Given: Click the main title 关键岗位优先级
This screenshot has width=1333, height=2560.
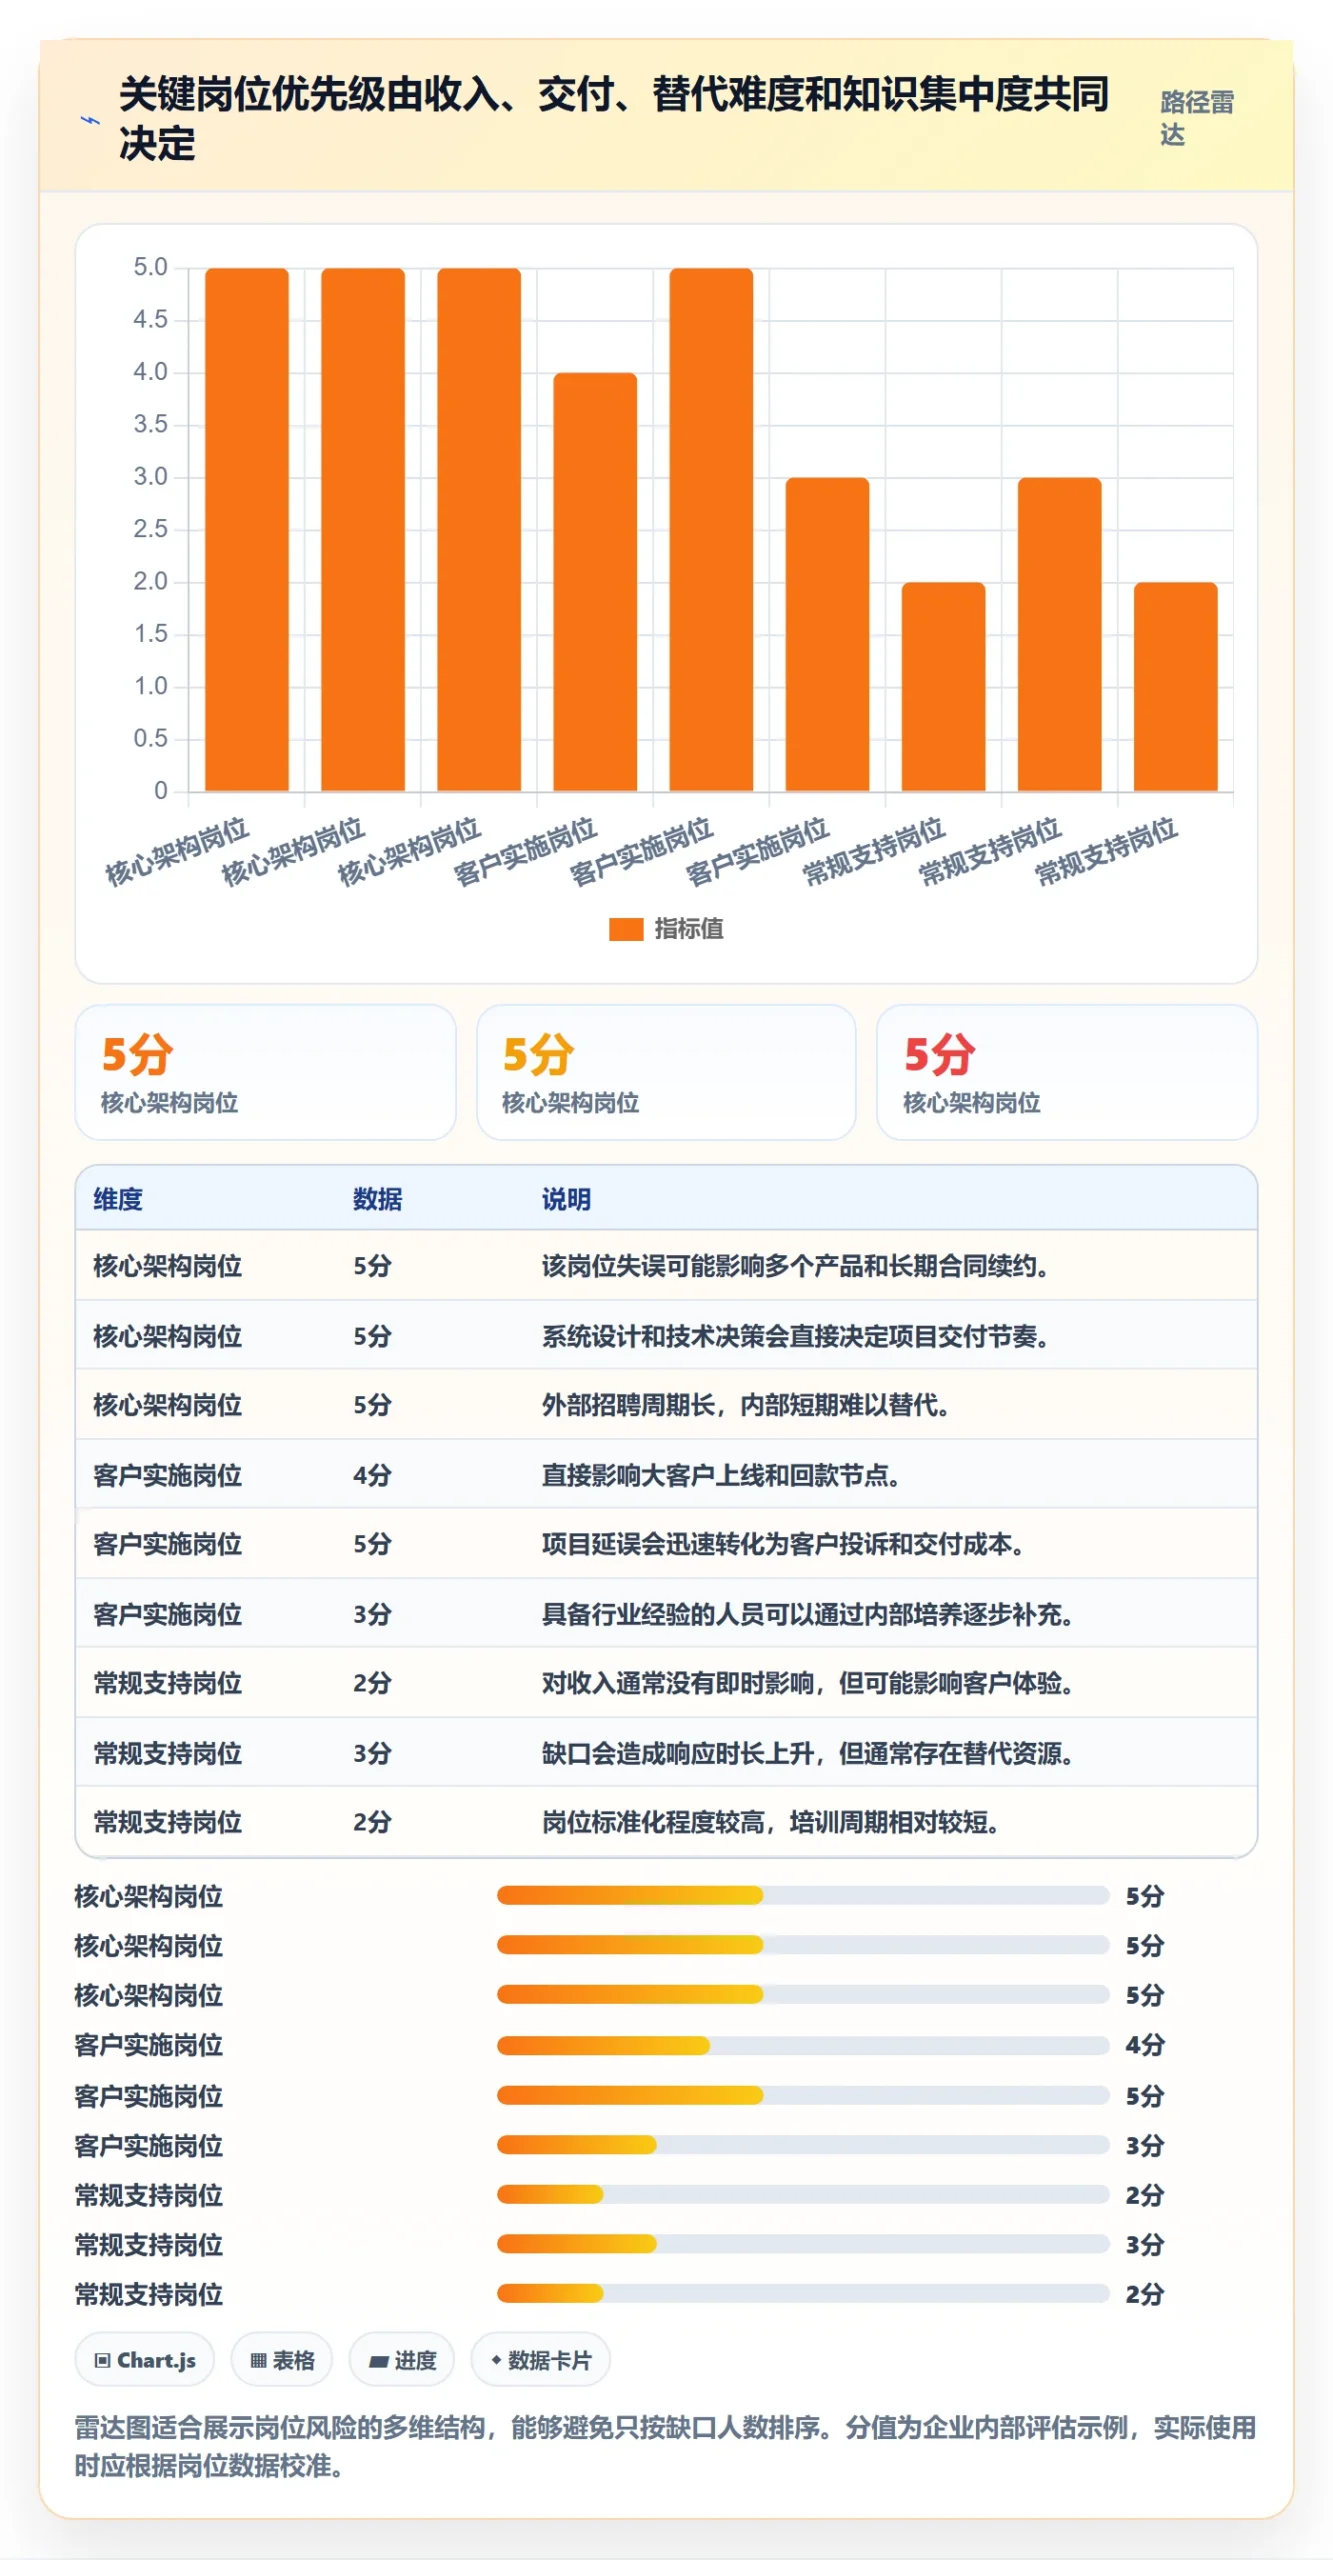Looking at the screenshot, I should point(614,119).
